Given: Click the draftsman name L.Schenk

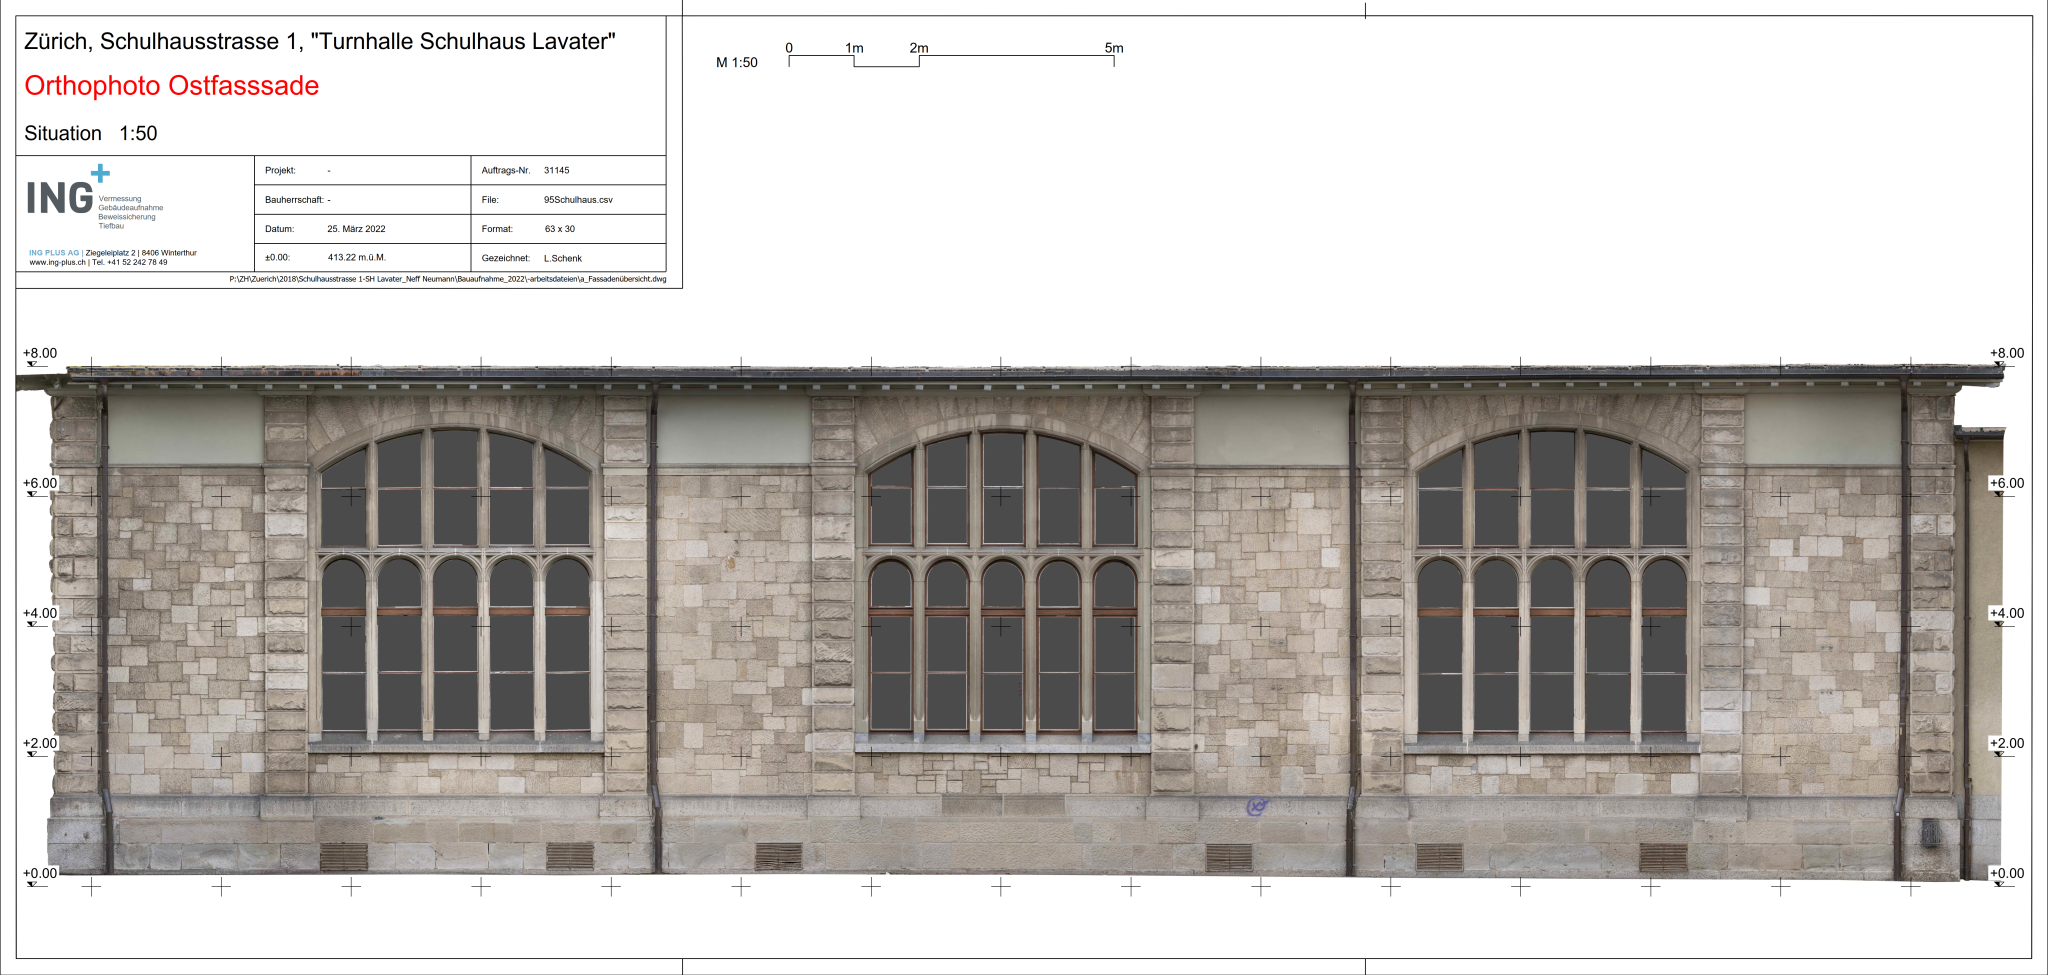Looking at the screenshot, I should pyautogui.click(x=562, y=258).
